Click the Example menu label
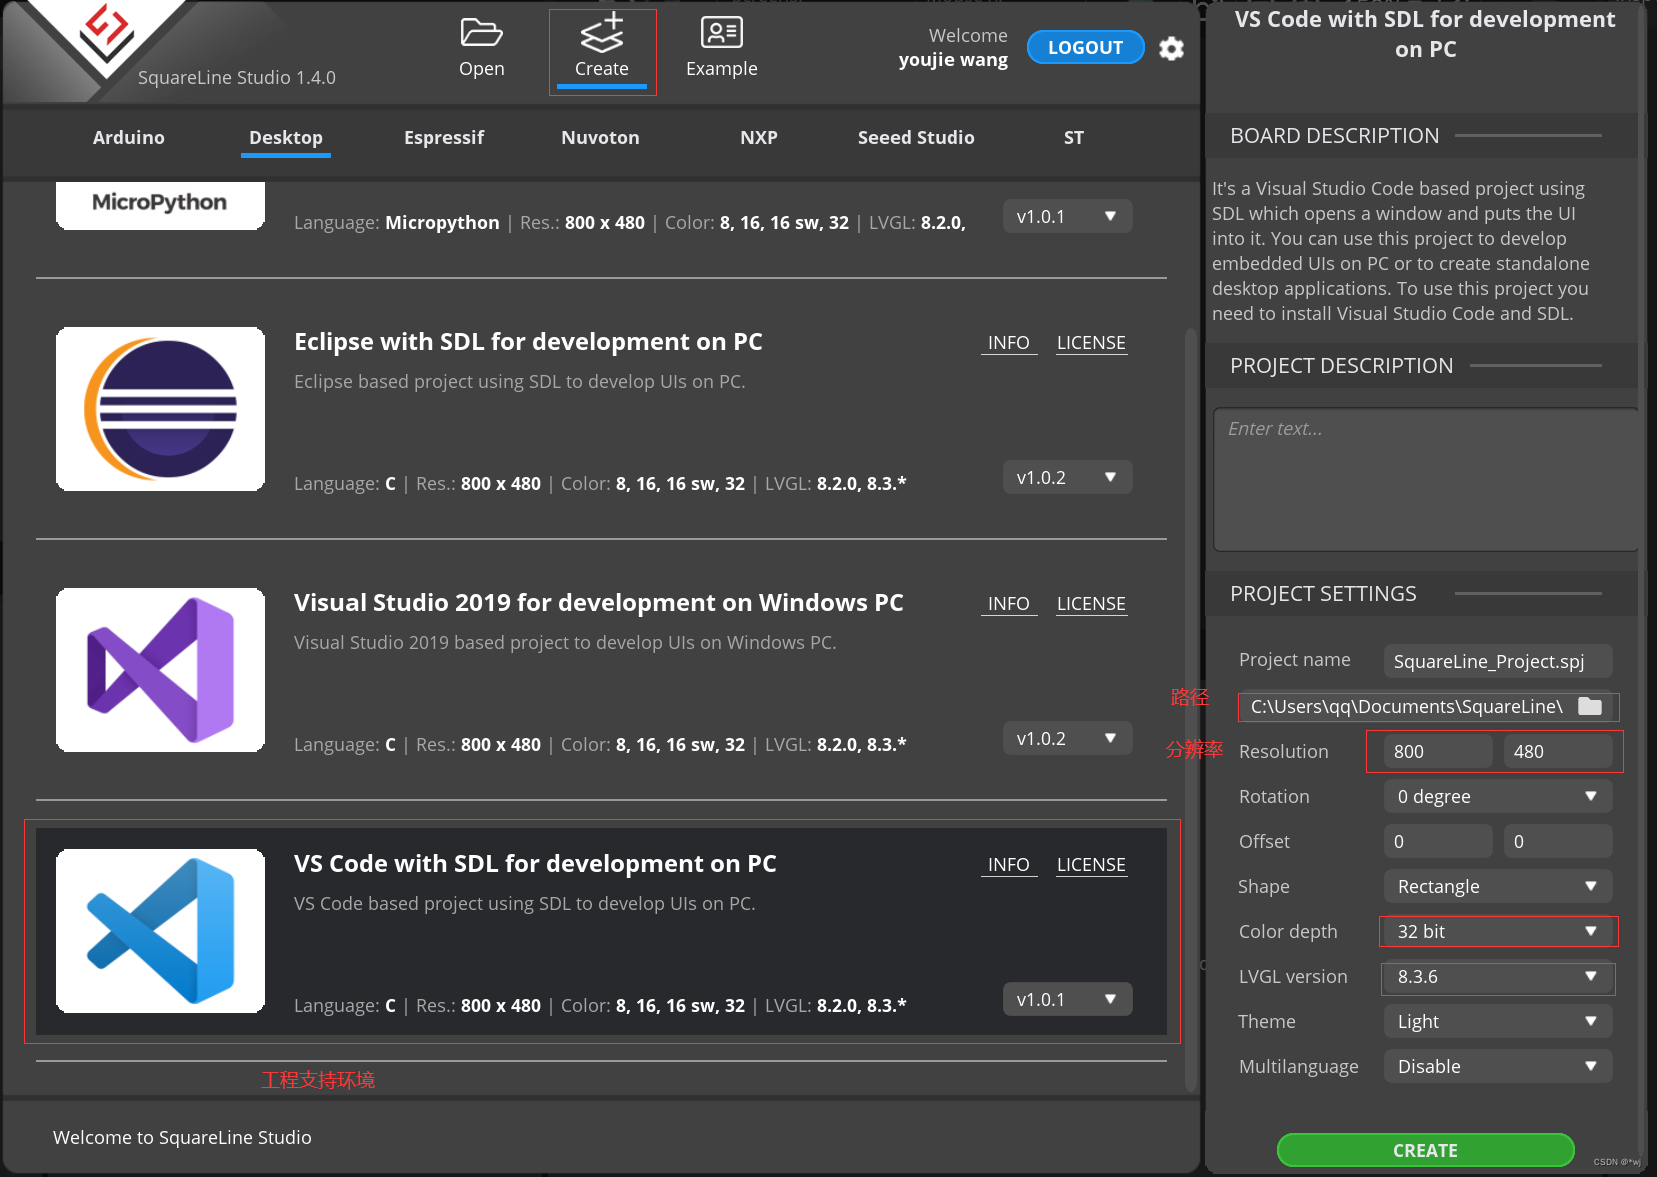 point(722,69)
